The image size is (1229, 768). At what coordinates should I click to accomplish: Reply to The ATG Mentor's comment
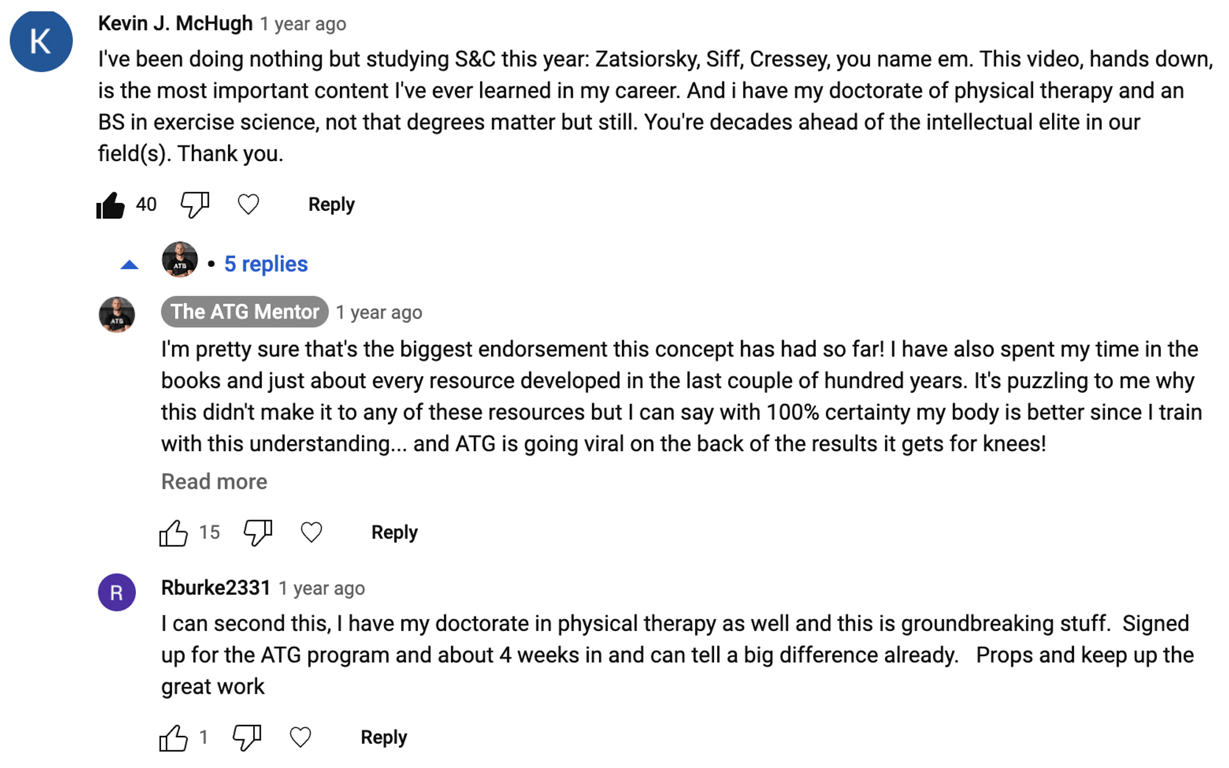[394, 533]
